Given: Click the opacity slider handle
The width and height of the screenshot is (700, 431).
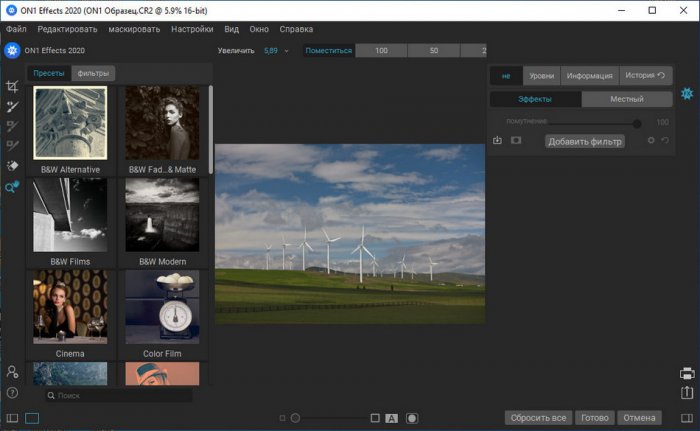Looking at the screenshot, I should click(637, 123).
